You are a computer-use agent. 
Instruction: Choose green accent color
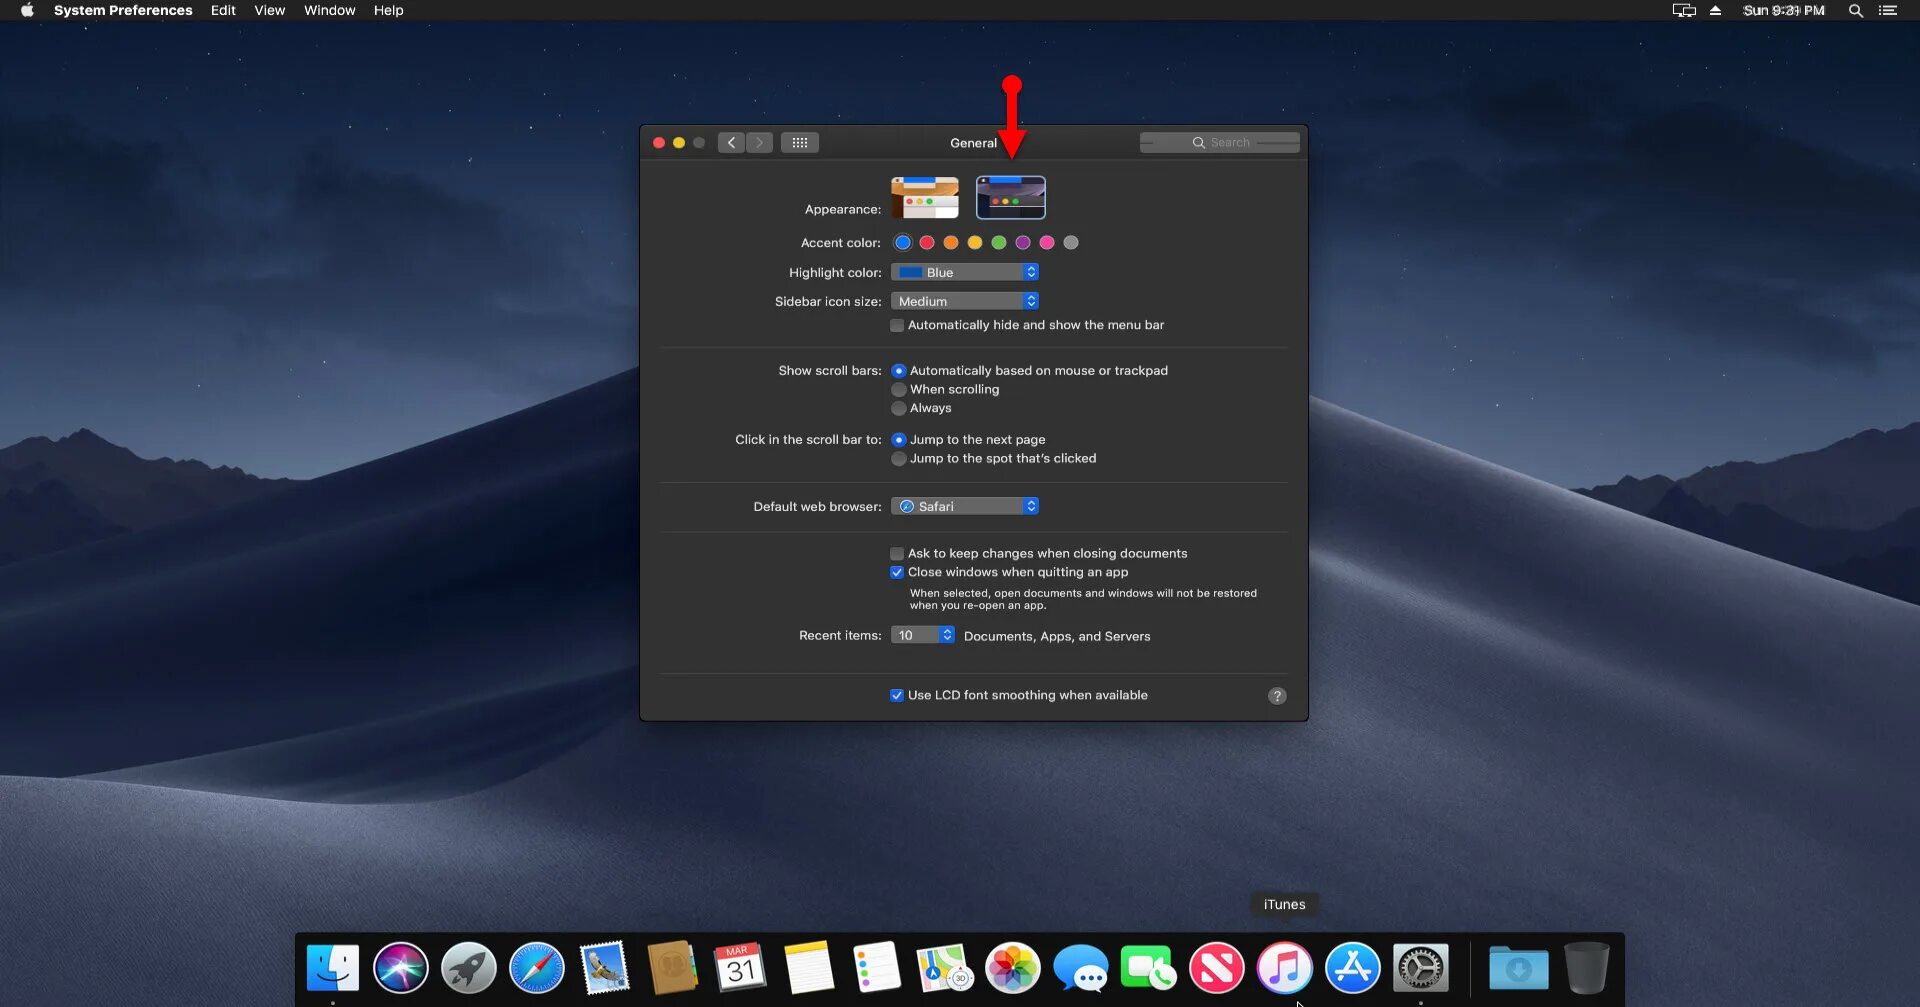(x=999, y=243)
